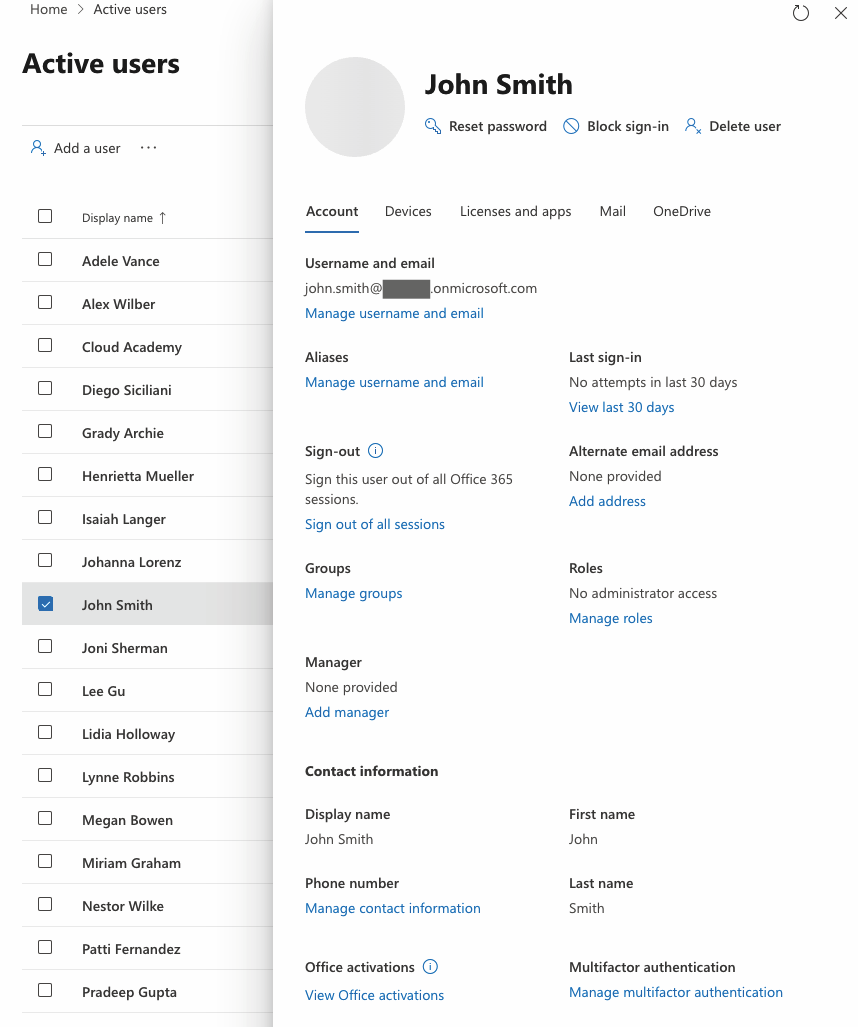Click the Delete user icon
The image size is (858, 1027).
point(692,126)
